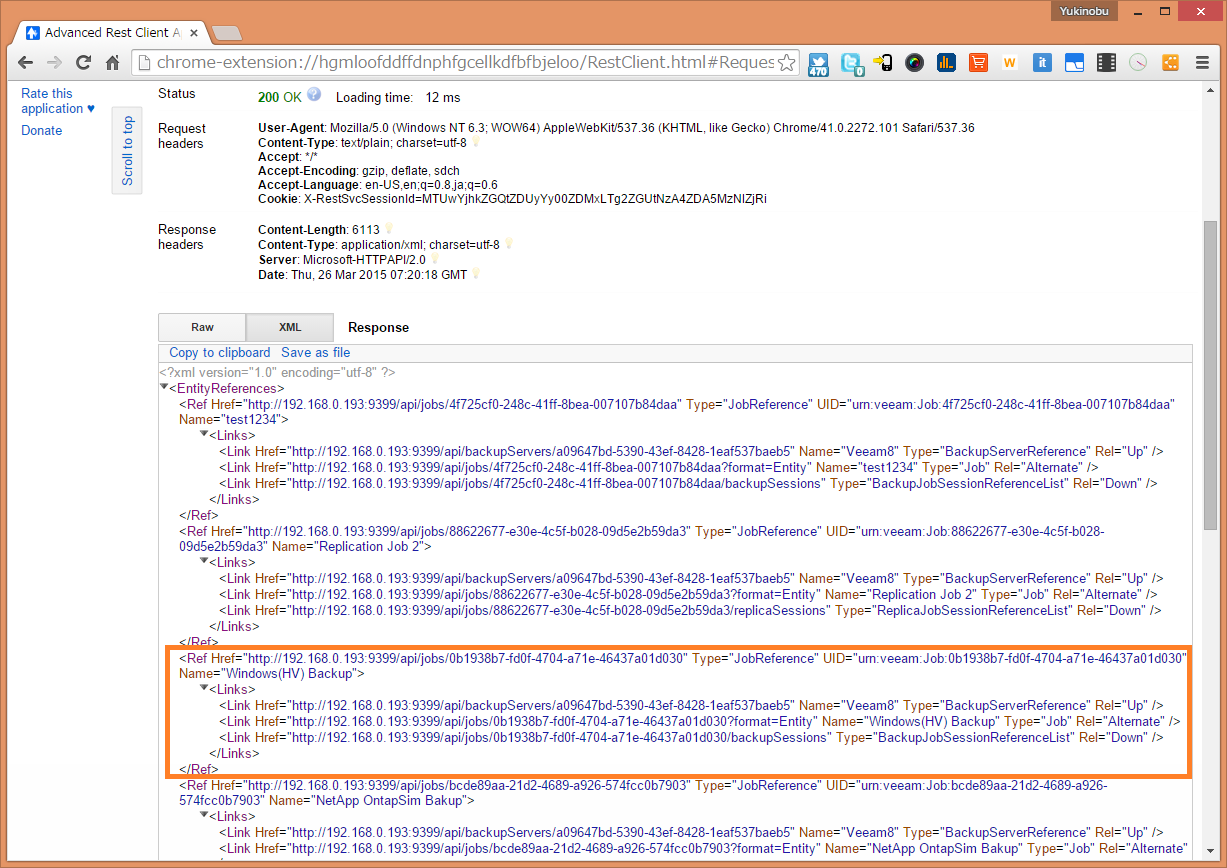Open the dark blue bar chart extension
Viewport: 1227px width, 868px height.
(x=946, y=63)
